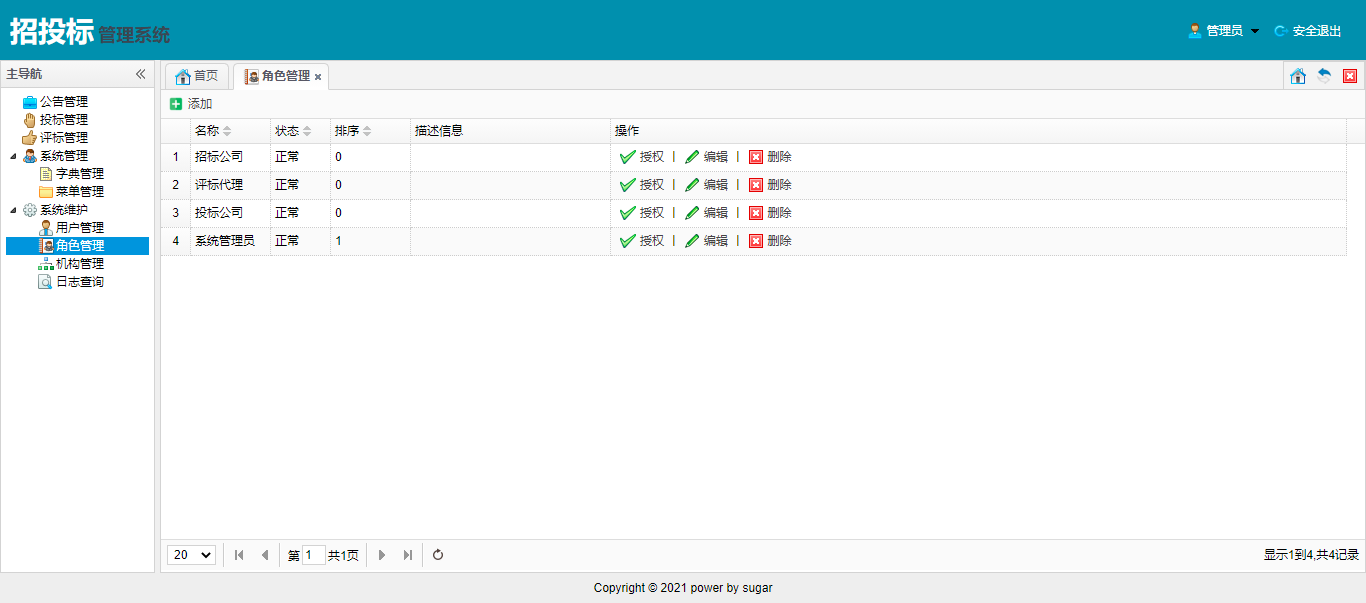Click 授权 for 系统管理员 row

(x=642, y=241)
